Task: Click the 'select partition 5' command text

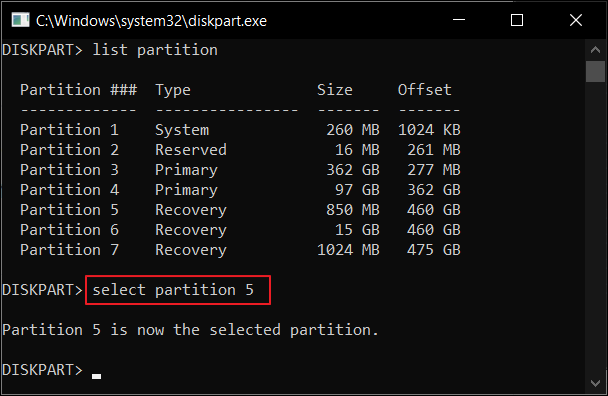Action: point(173,290)
